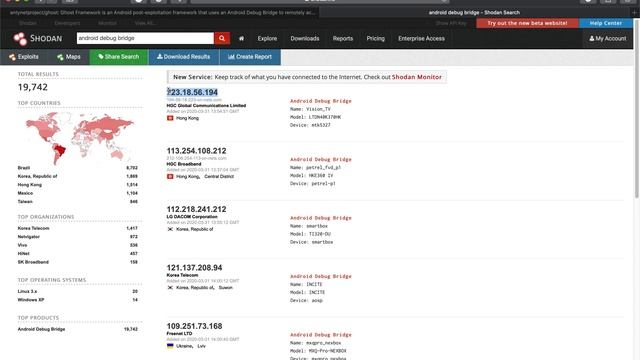Viewport: 640px width, 360px height.
Task: Click the Hong Kong flag under 223.18.56.194
Action: (170, 118)
